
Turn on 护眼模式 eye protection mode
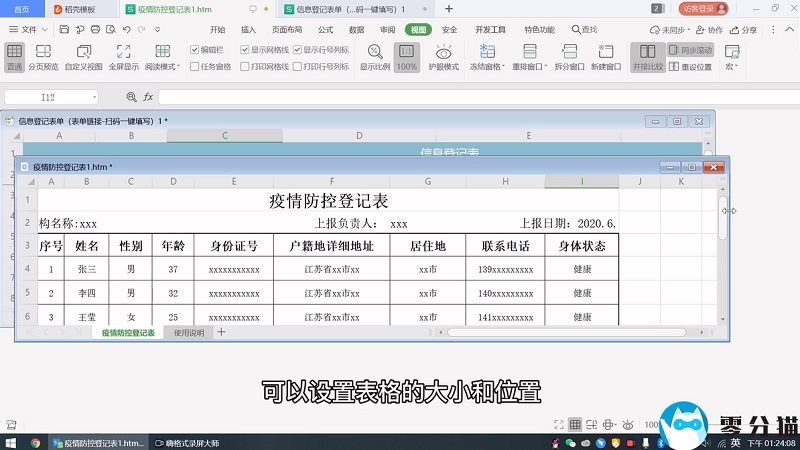pos(443,56)
